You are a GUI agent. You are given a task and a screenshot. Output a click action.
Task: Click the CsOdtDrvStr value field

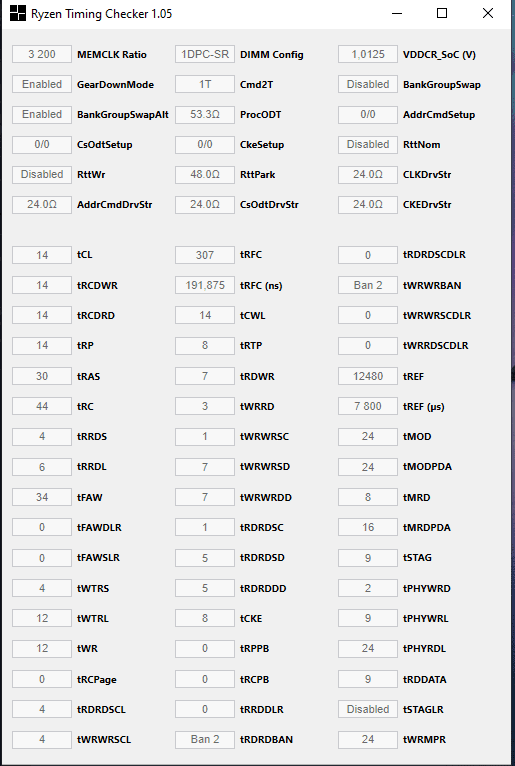pos(205,204)
